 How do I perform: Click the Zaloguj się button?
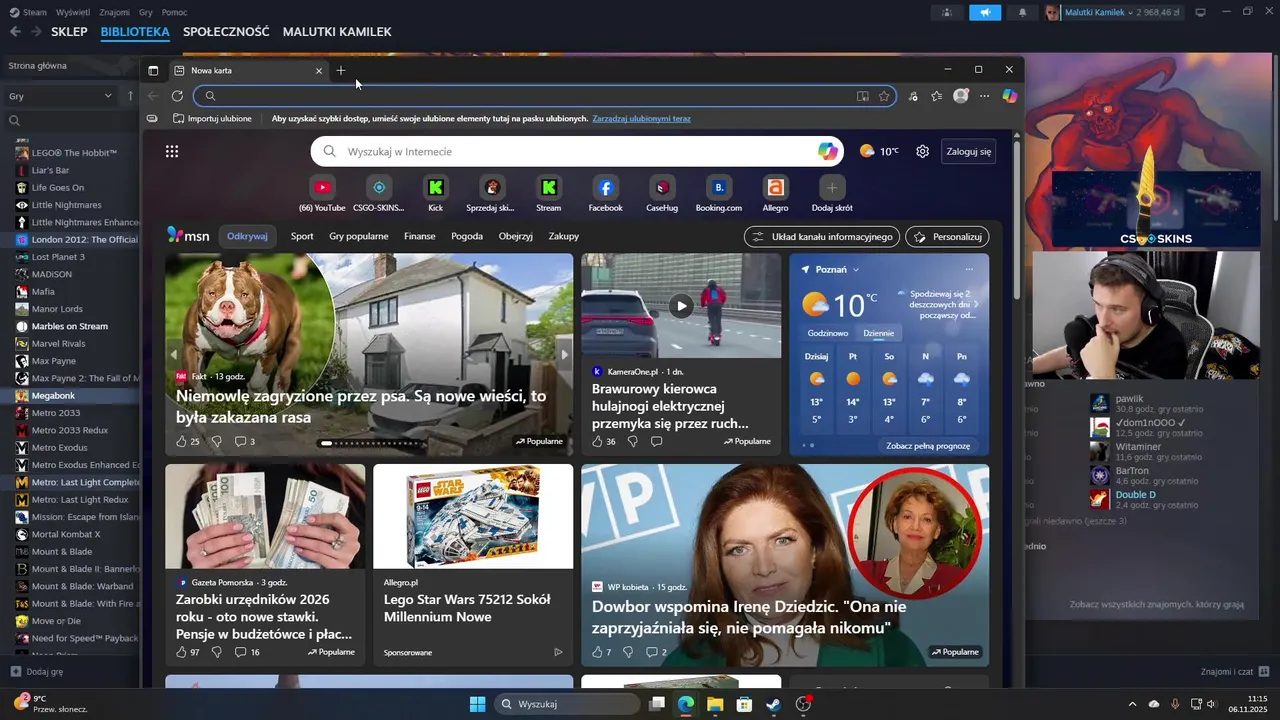click(x=968, y=151)
